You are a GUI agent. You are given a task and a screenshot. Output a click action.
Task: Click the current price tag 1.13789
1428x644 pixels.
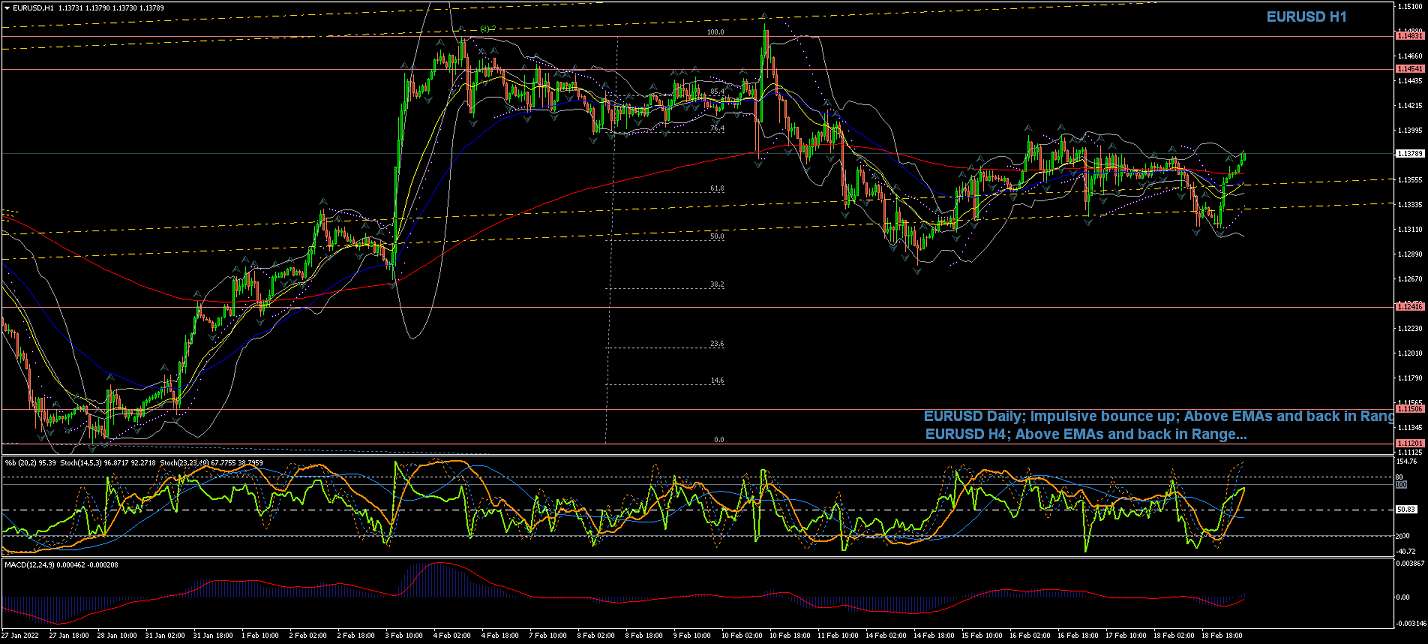pyautogui.click(x=1410, y=154)
